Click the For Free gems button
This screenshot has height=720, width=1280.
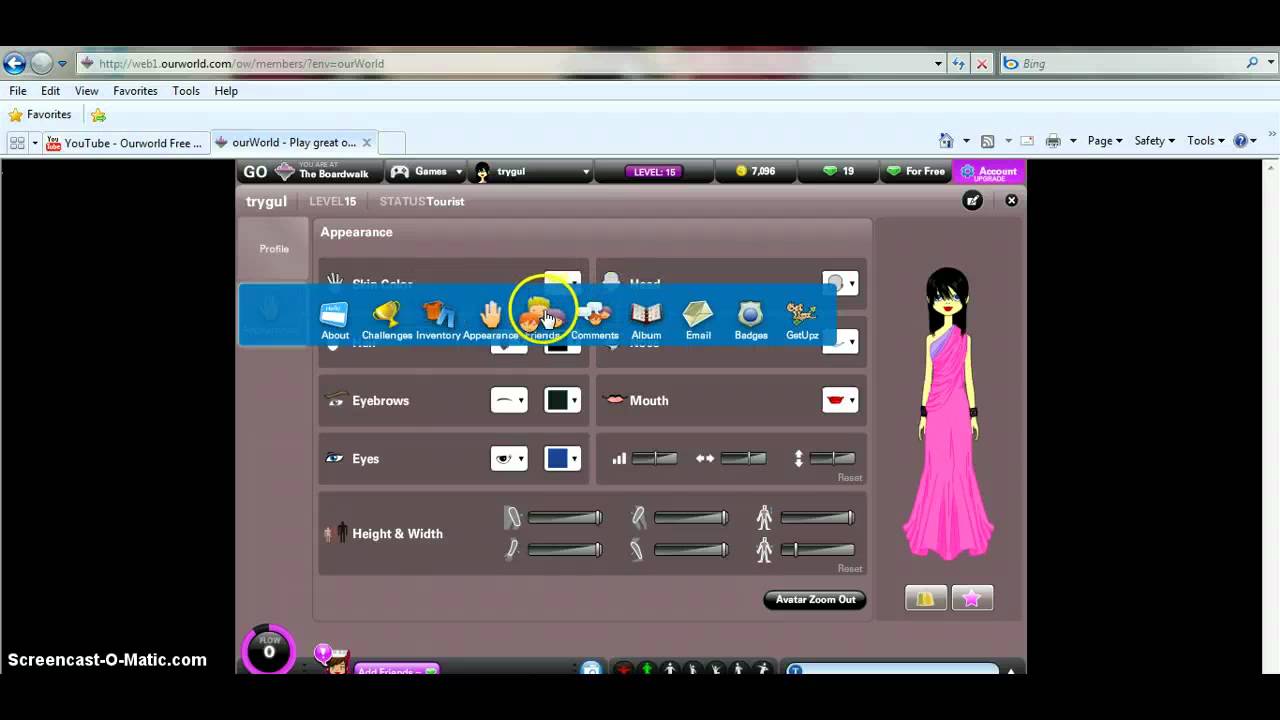click(x=915, y=171)
